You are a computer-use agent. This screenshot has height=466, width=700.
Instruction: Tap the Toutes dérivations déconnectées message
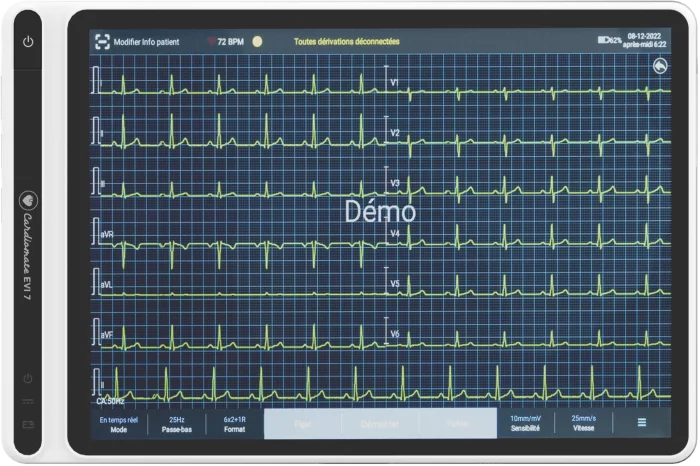coord(347,42)
